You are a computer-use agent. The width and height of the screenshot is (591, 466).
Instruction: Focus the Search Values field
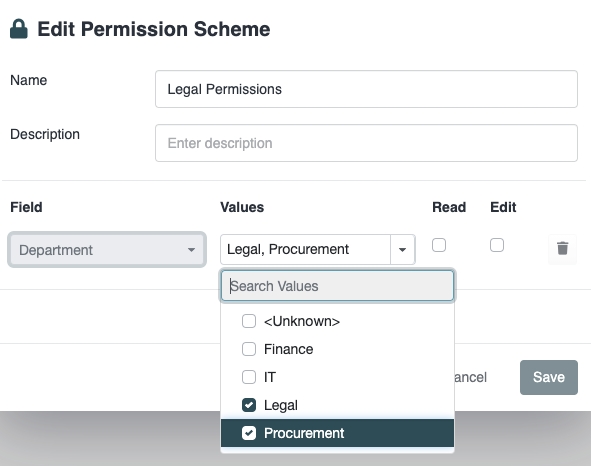pos(337,286)
